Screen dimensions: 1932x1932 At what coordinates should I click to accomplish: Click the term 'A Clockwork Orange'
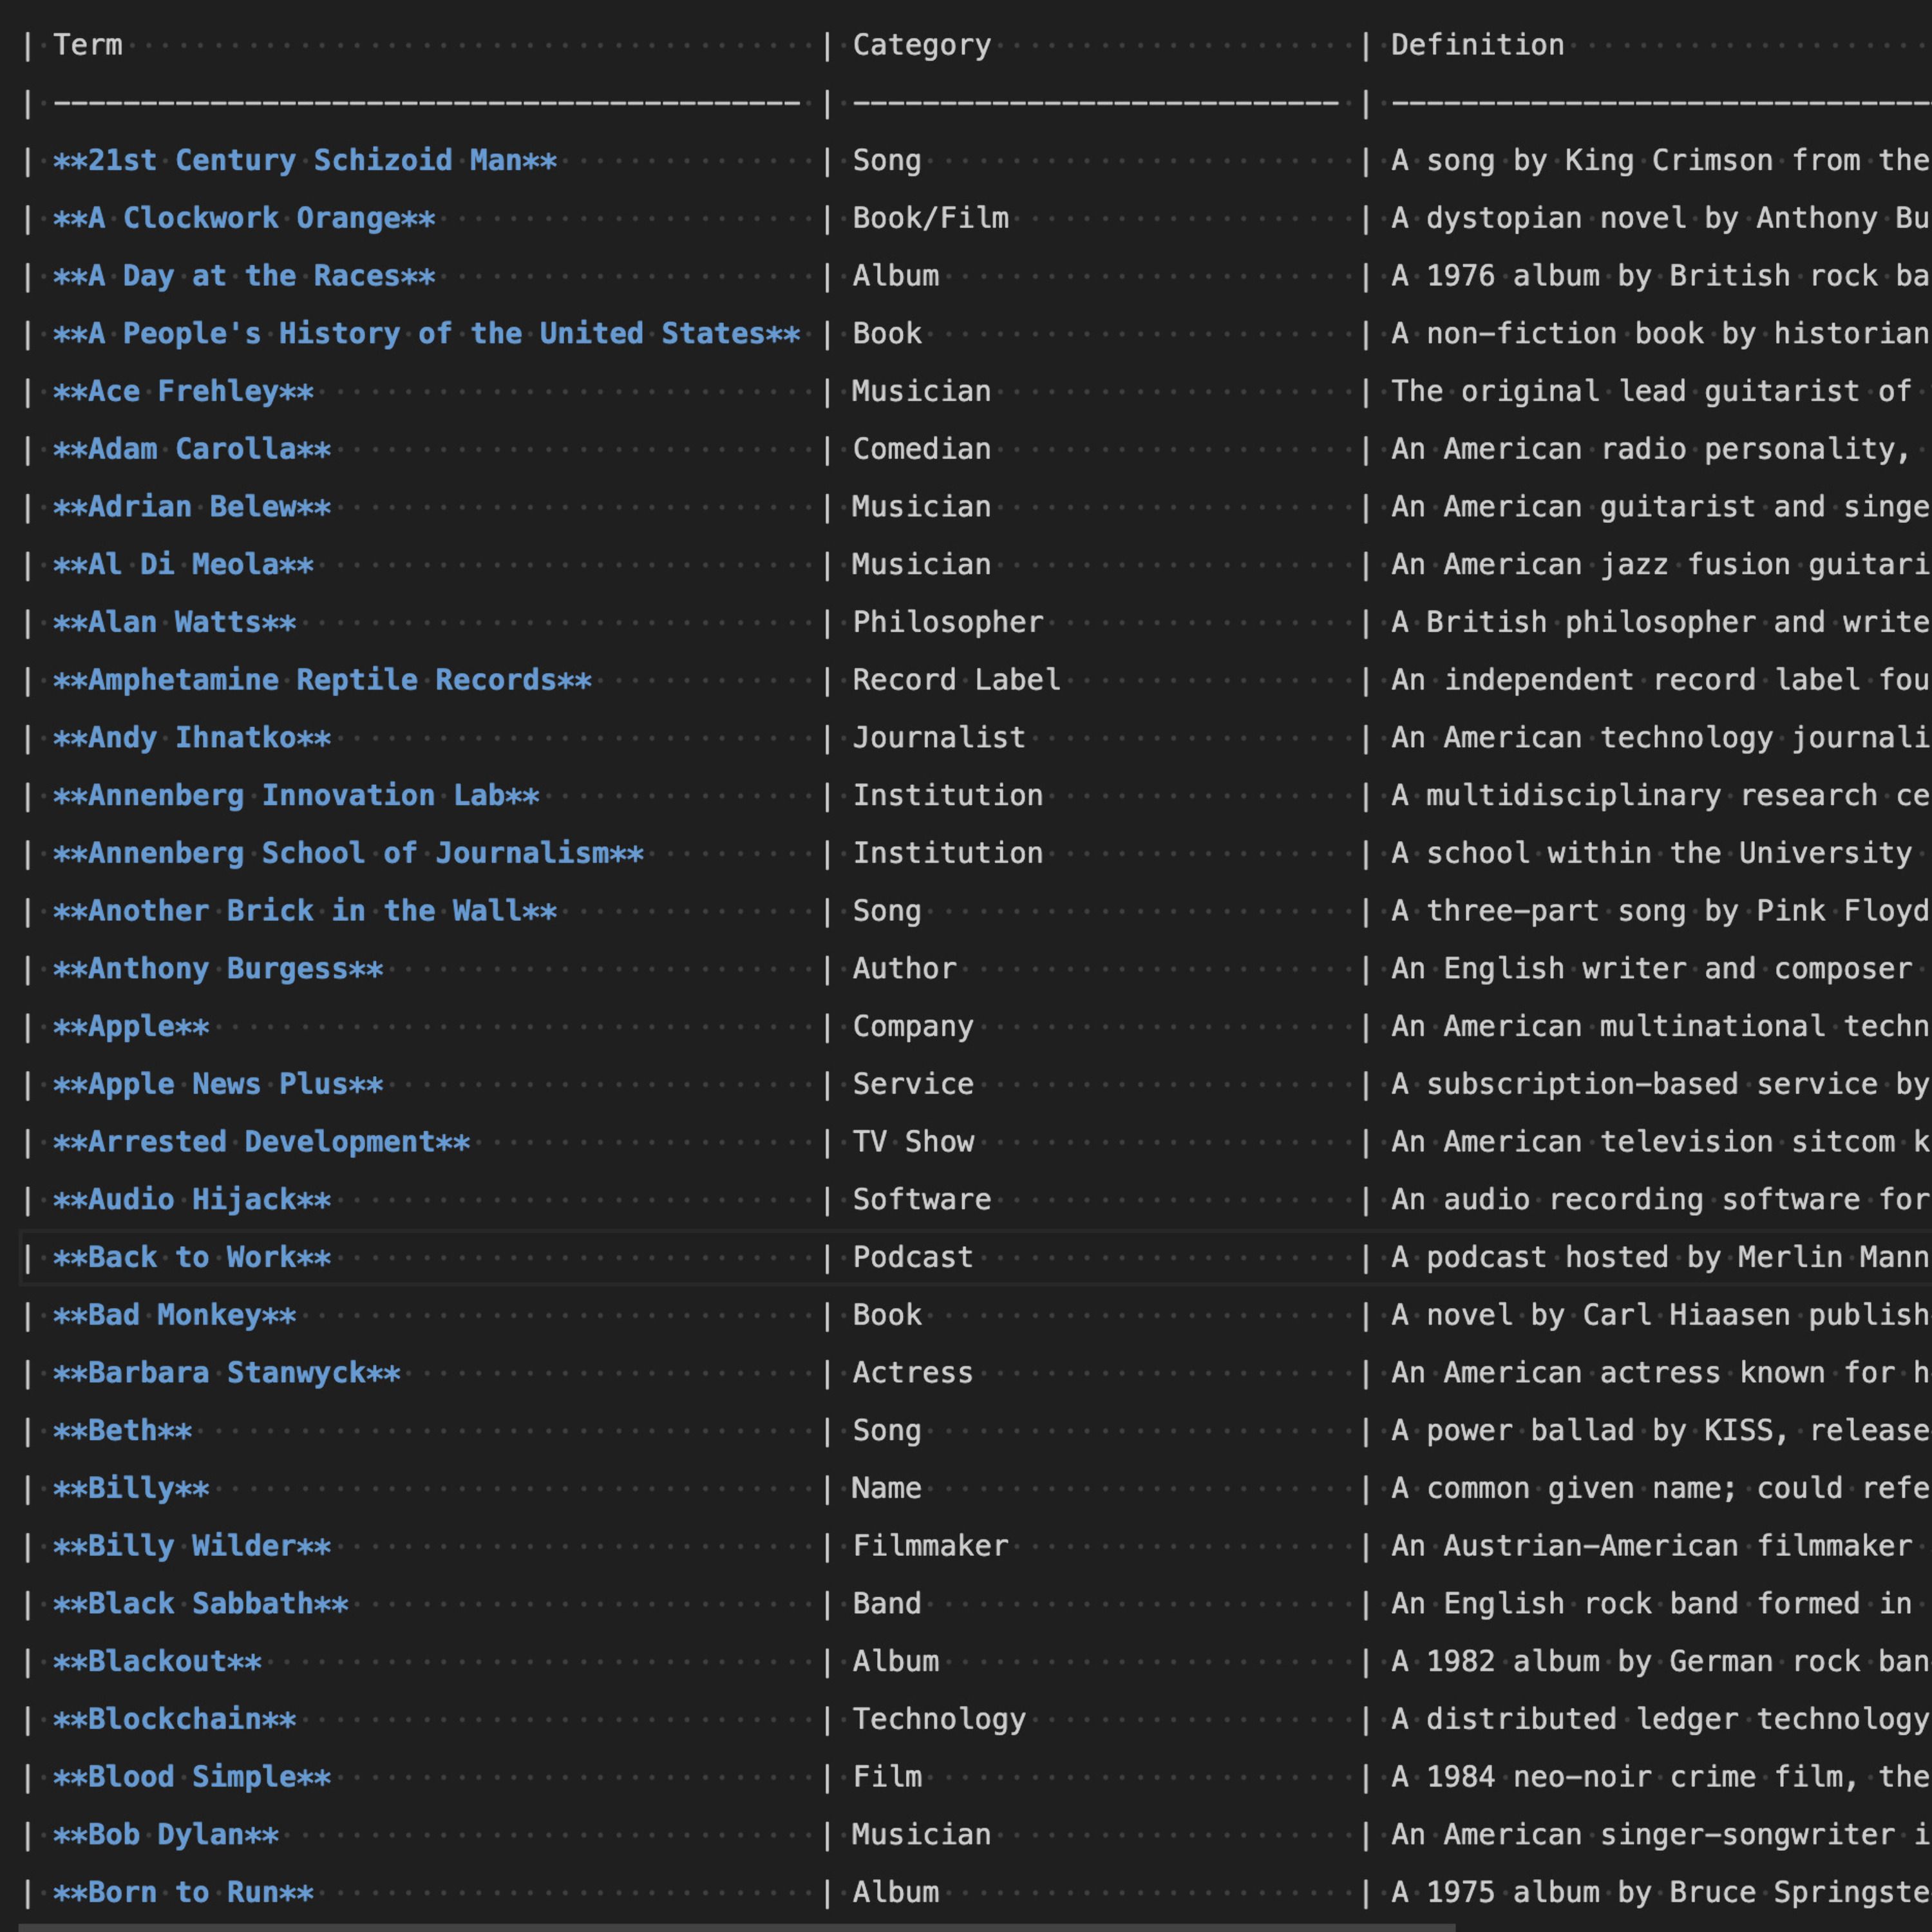[244, 218]
